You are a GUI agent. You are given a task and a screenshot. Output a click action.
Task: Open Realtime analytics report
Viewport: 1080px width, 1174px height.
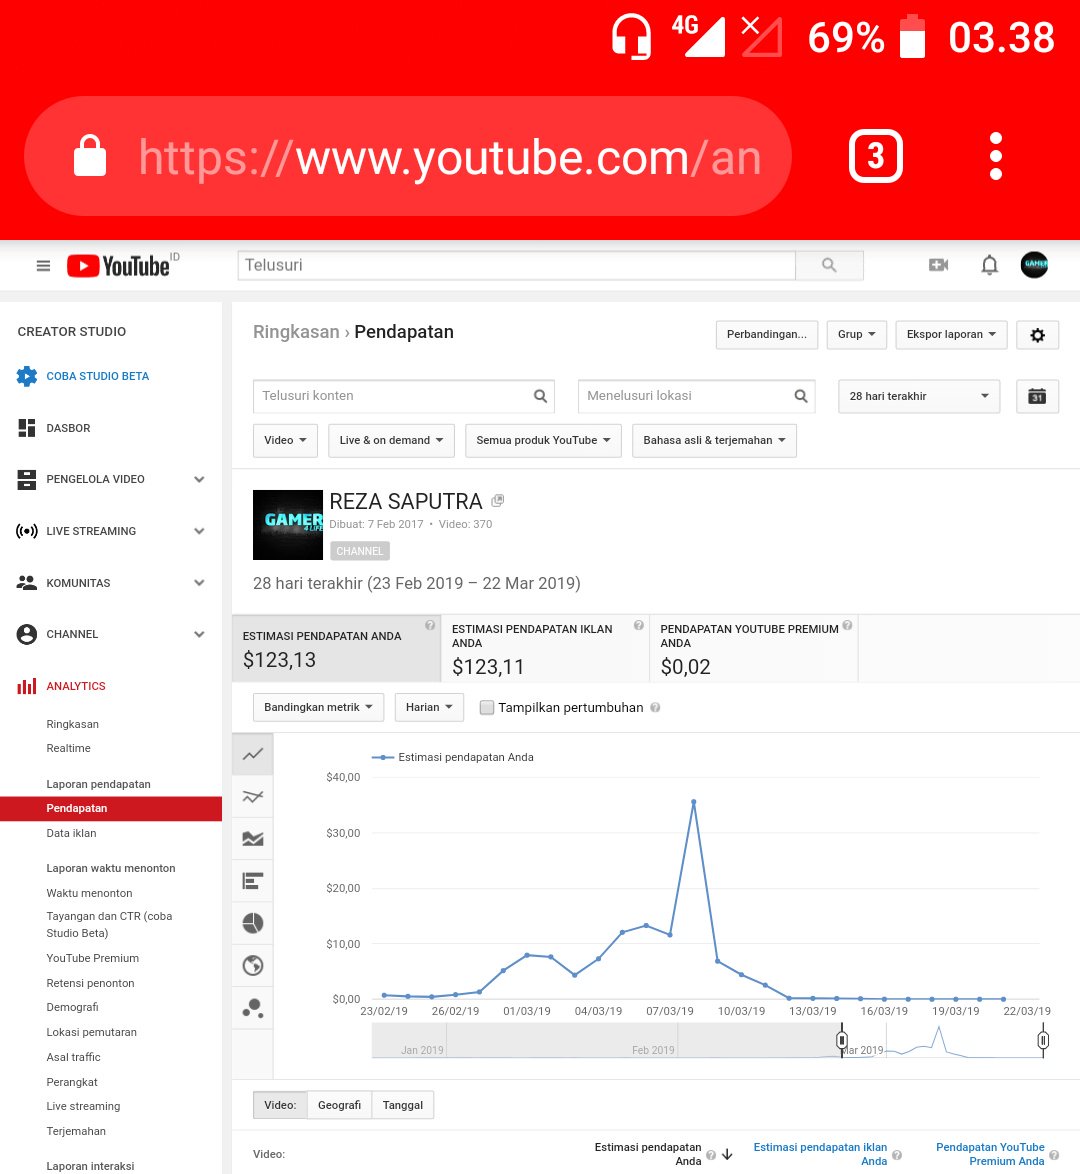point(68,748)
